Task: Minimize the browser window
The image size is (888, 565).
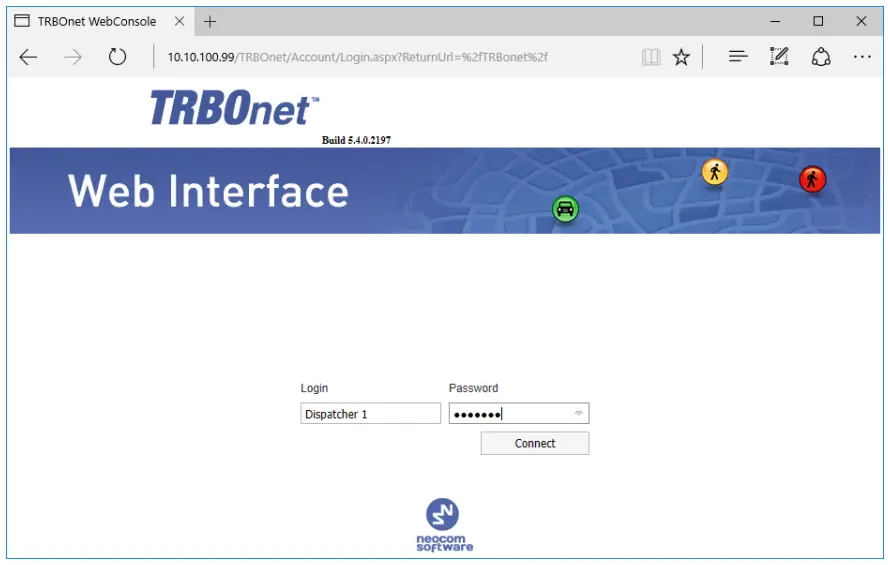Action: tap(775, 22)
